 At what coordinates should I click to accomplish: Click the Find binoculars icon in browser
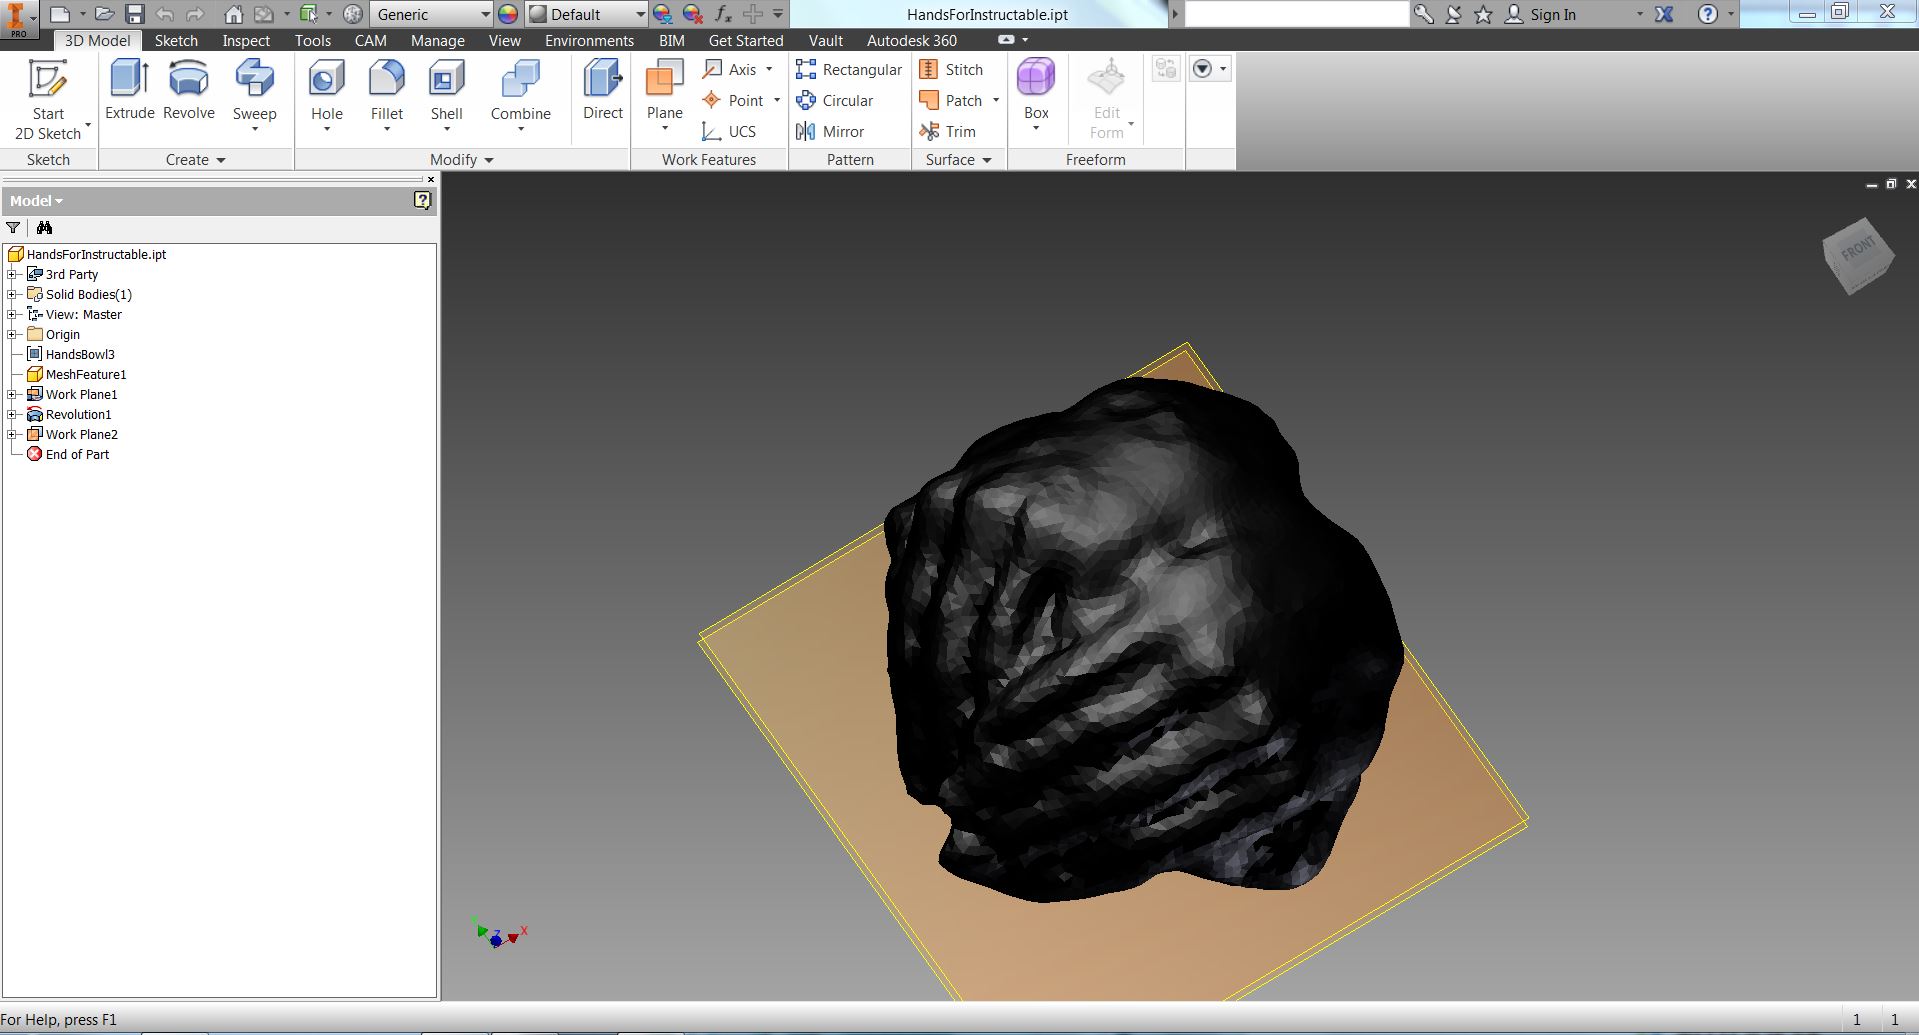point(44,227)
